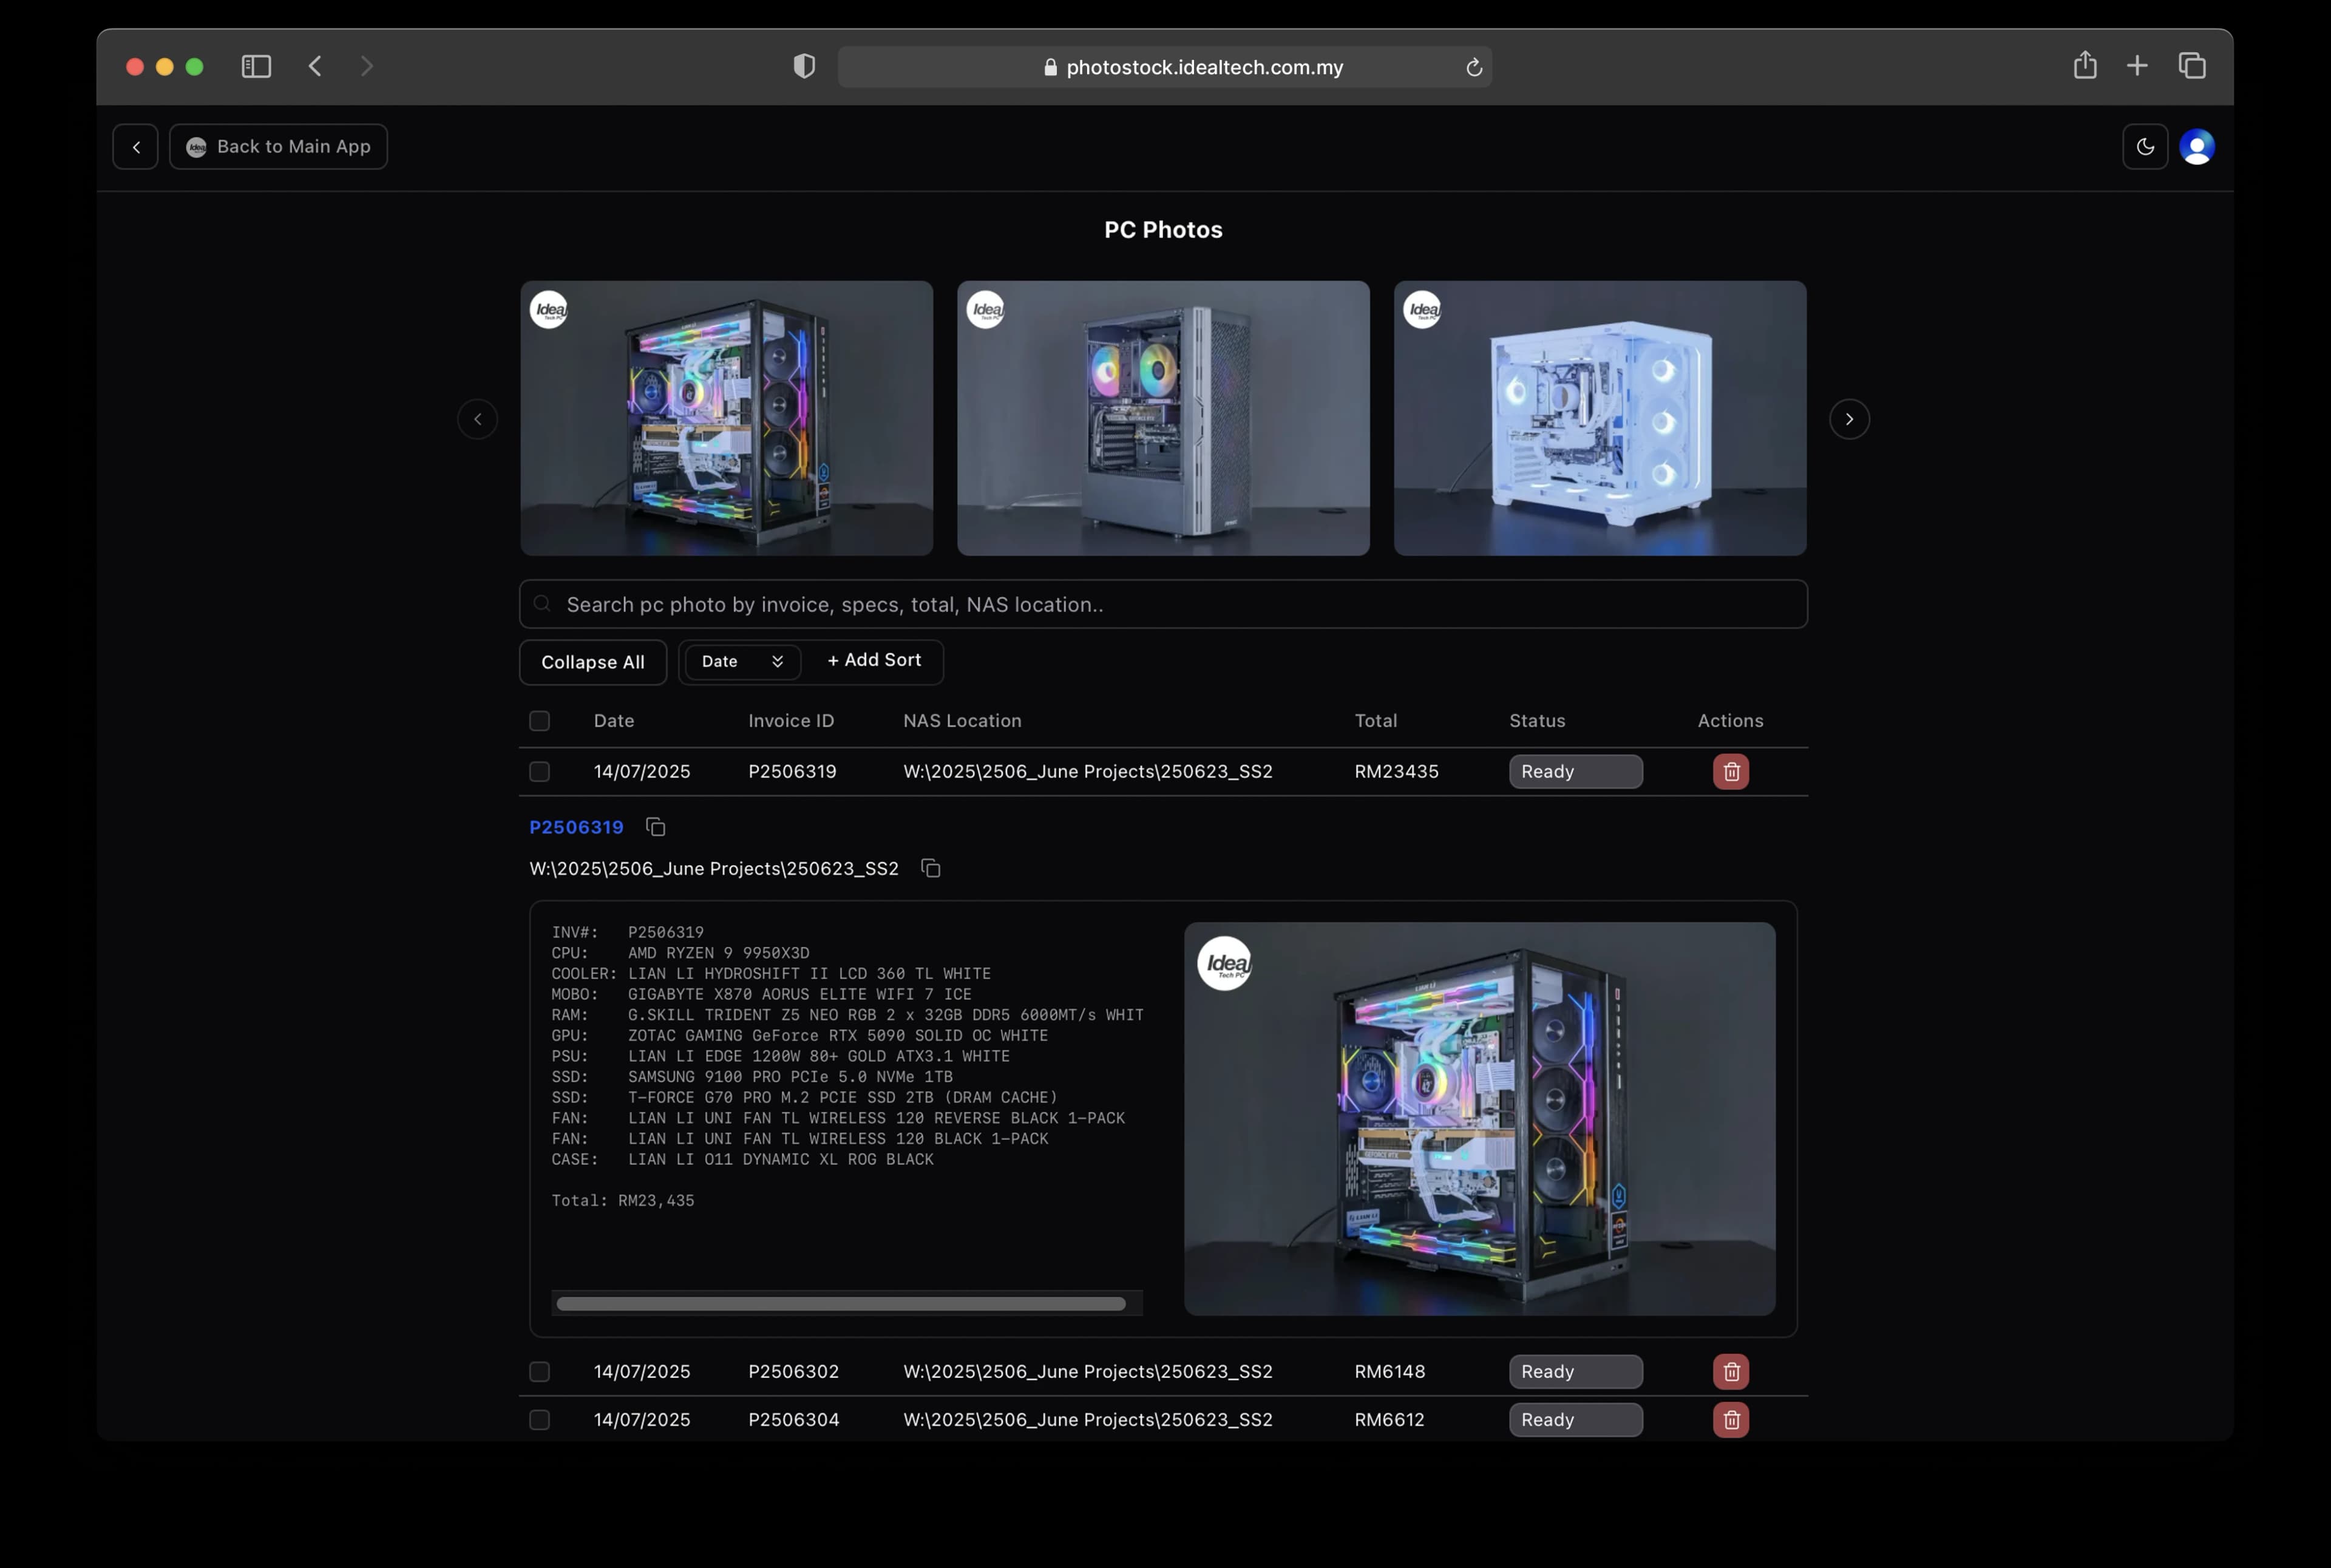Collapse the P2506319 row
Image resolution: width=2331 pixels, height=1568 pixels.
pos(1163,772)
